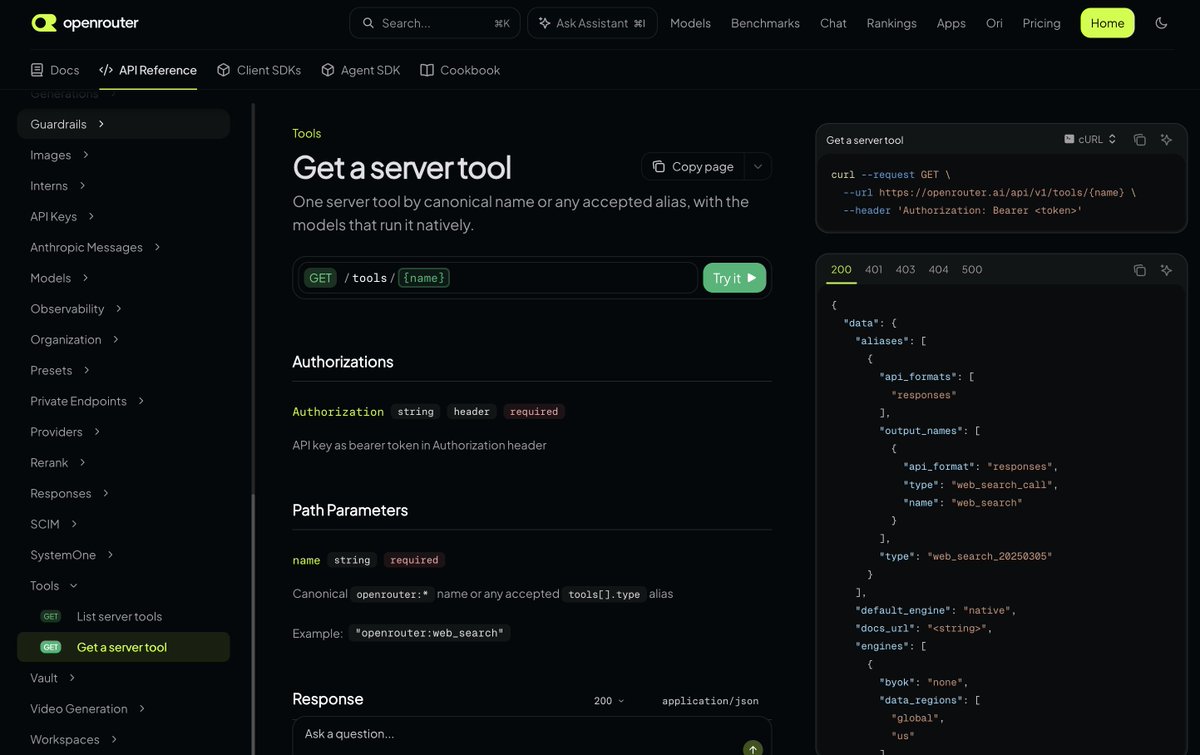1200x755 pixels.
Task: Focus the Search input field
Action: coord(435,23)
